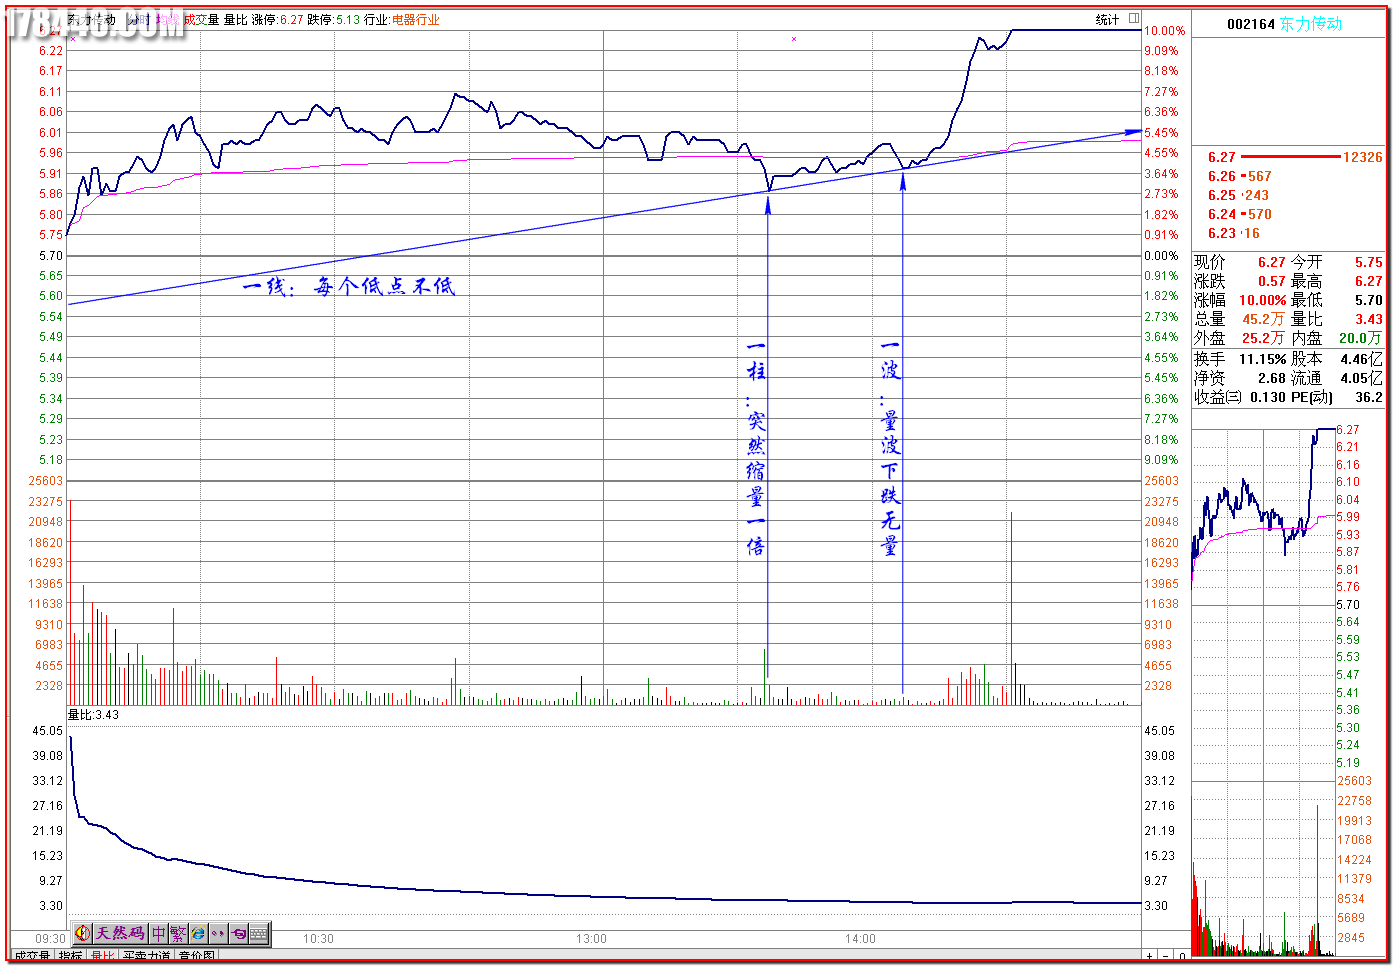Click the IME logo icon on floating toolbar
Screen dimensions: 1394x967
point(83,933)
